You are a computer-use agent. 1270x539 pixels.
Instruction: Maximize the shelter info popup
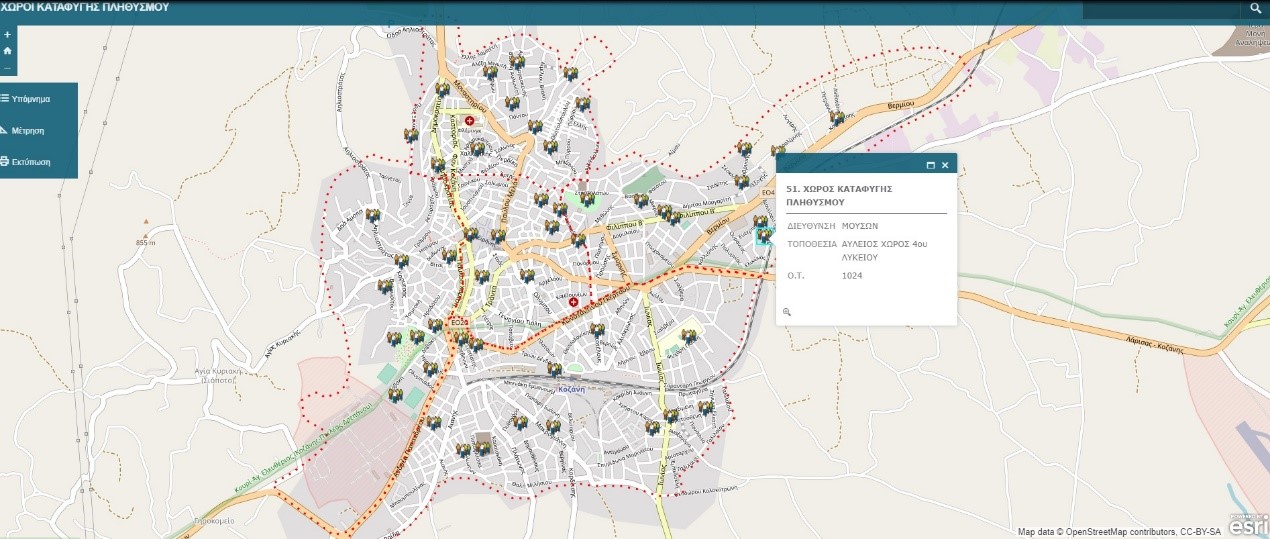click(930, 165)
